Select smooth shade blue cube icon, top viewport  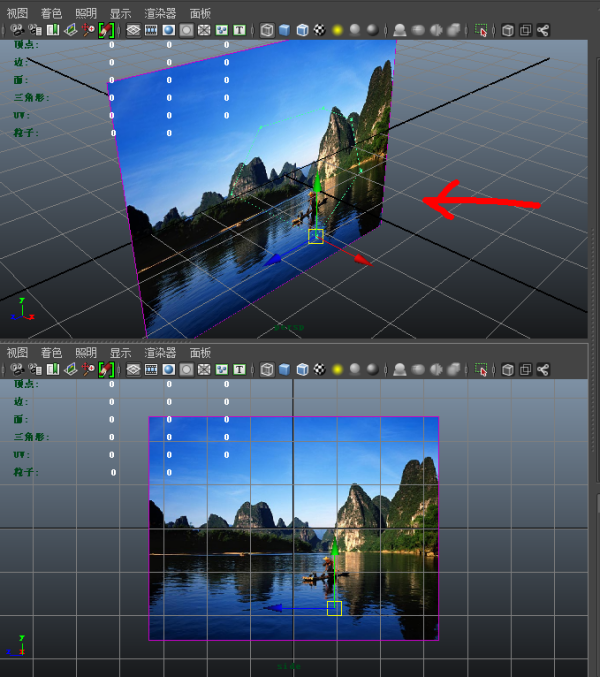point(285,31)
